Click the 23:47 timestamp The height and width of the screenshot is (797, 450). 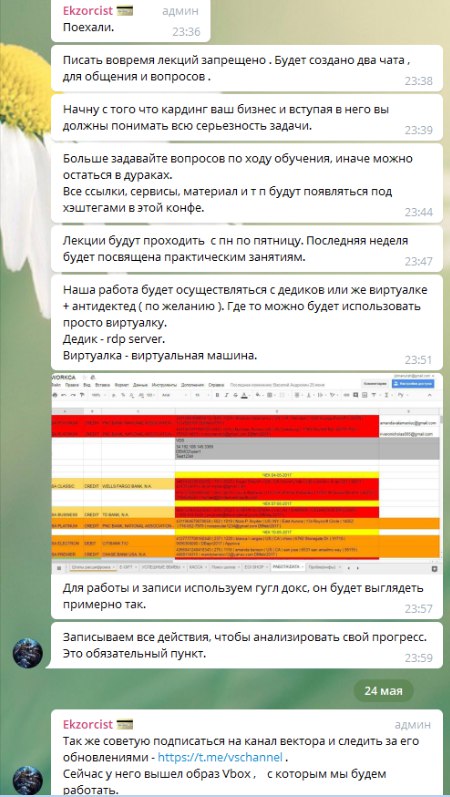point(418,261)
